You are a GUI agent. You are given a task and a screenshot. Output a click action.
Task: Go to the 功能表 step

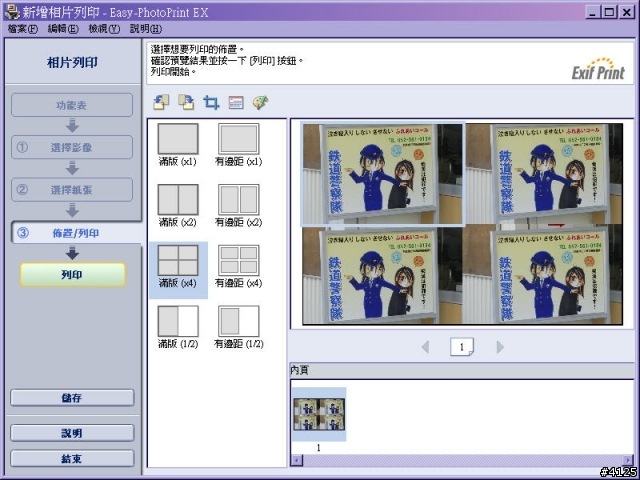point(72,105)
